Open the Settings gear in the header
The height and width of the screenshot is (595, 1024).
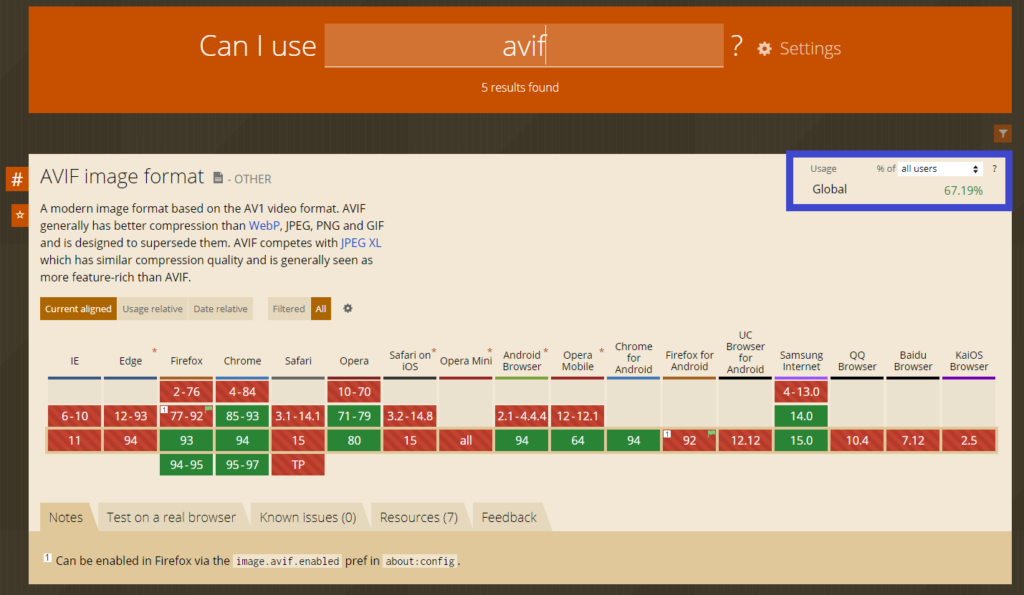point(765,48)
